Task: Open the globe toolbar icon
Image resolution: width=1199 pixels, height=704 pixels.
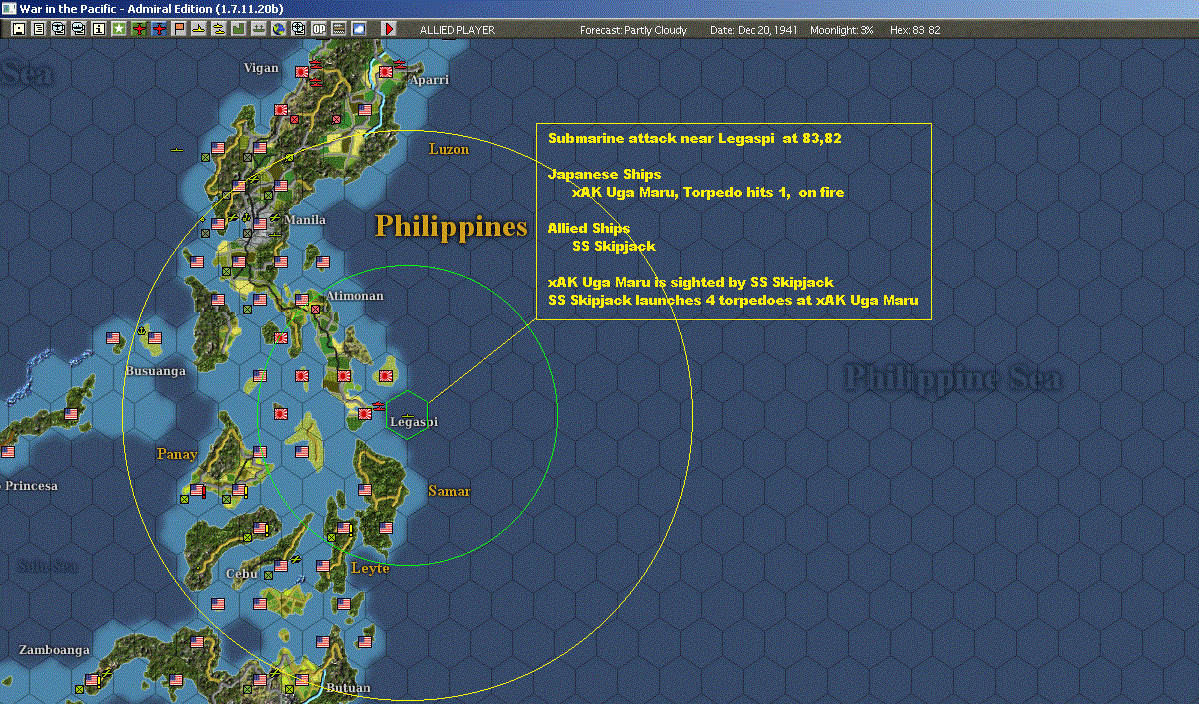Action: [278, 29]
